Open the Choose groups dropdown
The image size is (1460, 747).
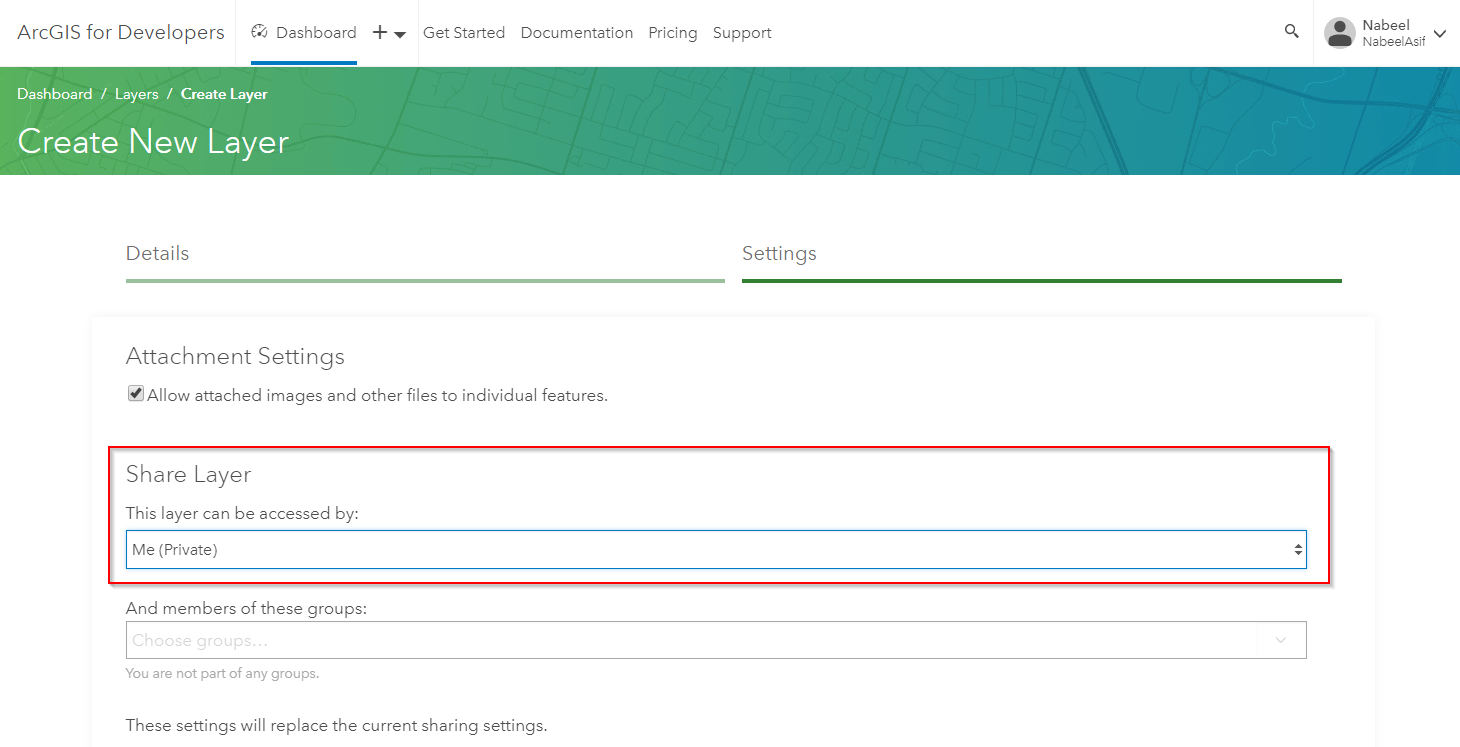pyautogui.click(x=716, y=640)
